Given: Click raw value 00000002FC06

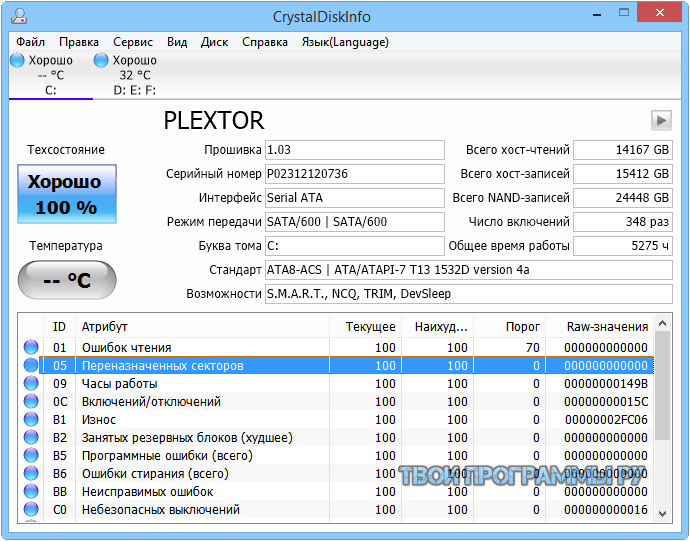Looking at the screenshot, I should click(606, 420).
